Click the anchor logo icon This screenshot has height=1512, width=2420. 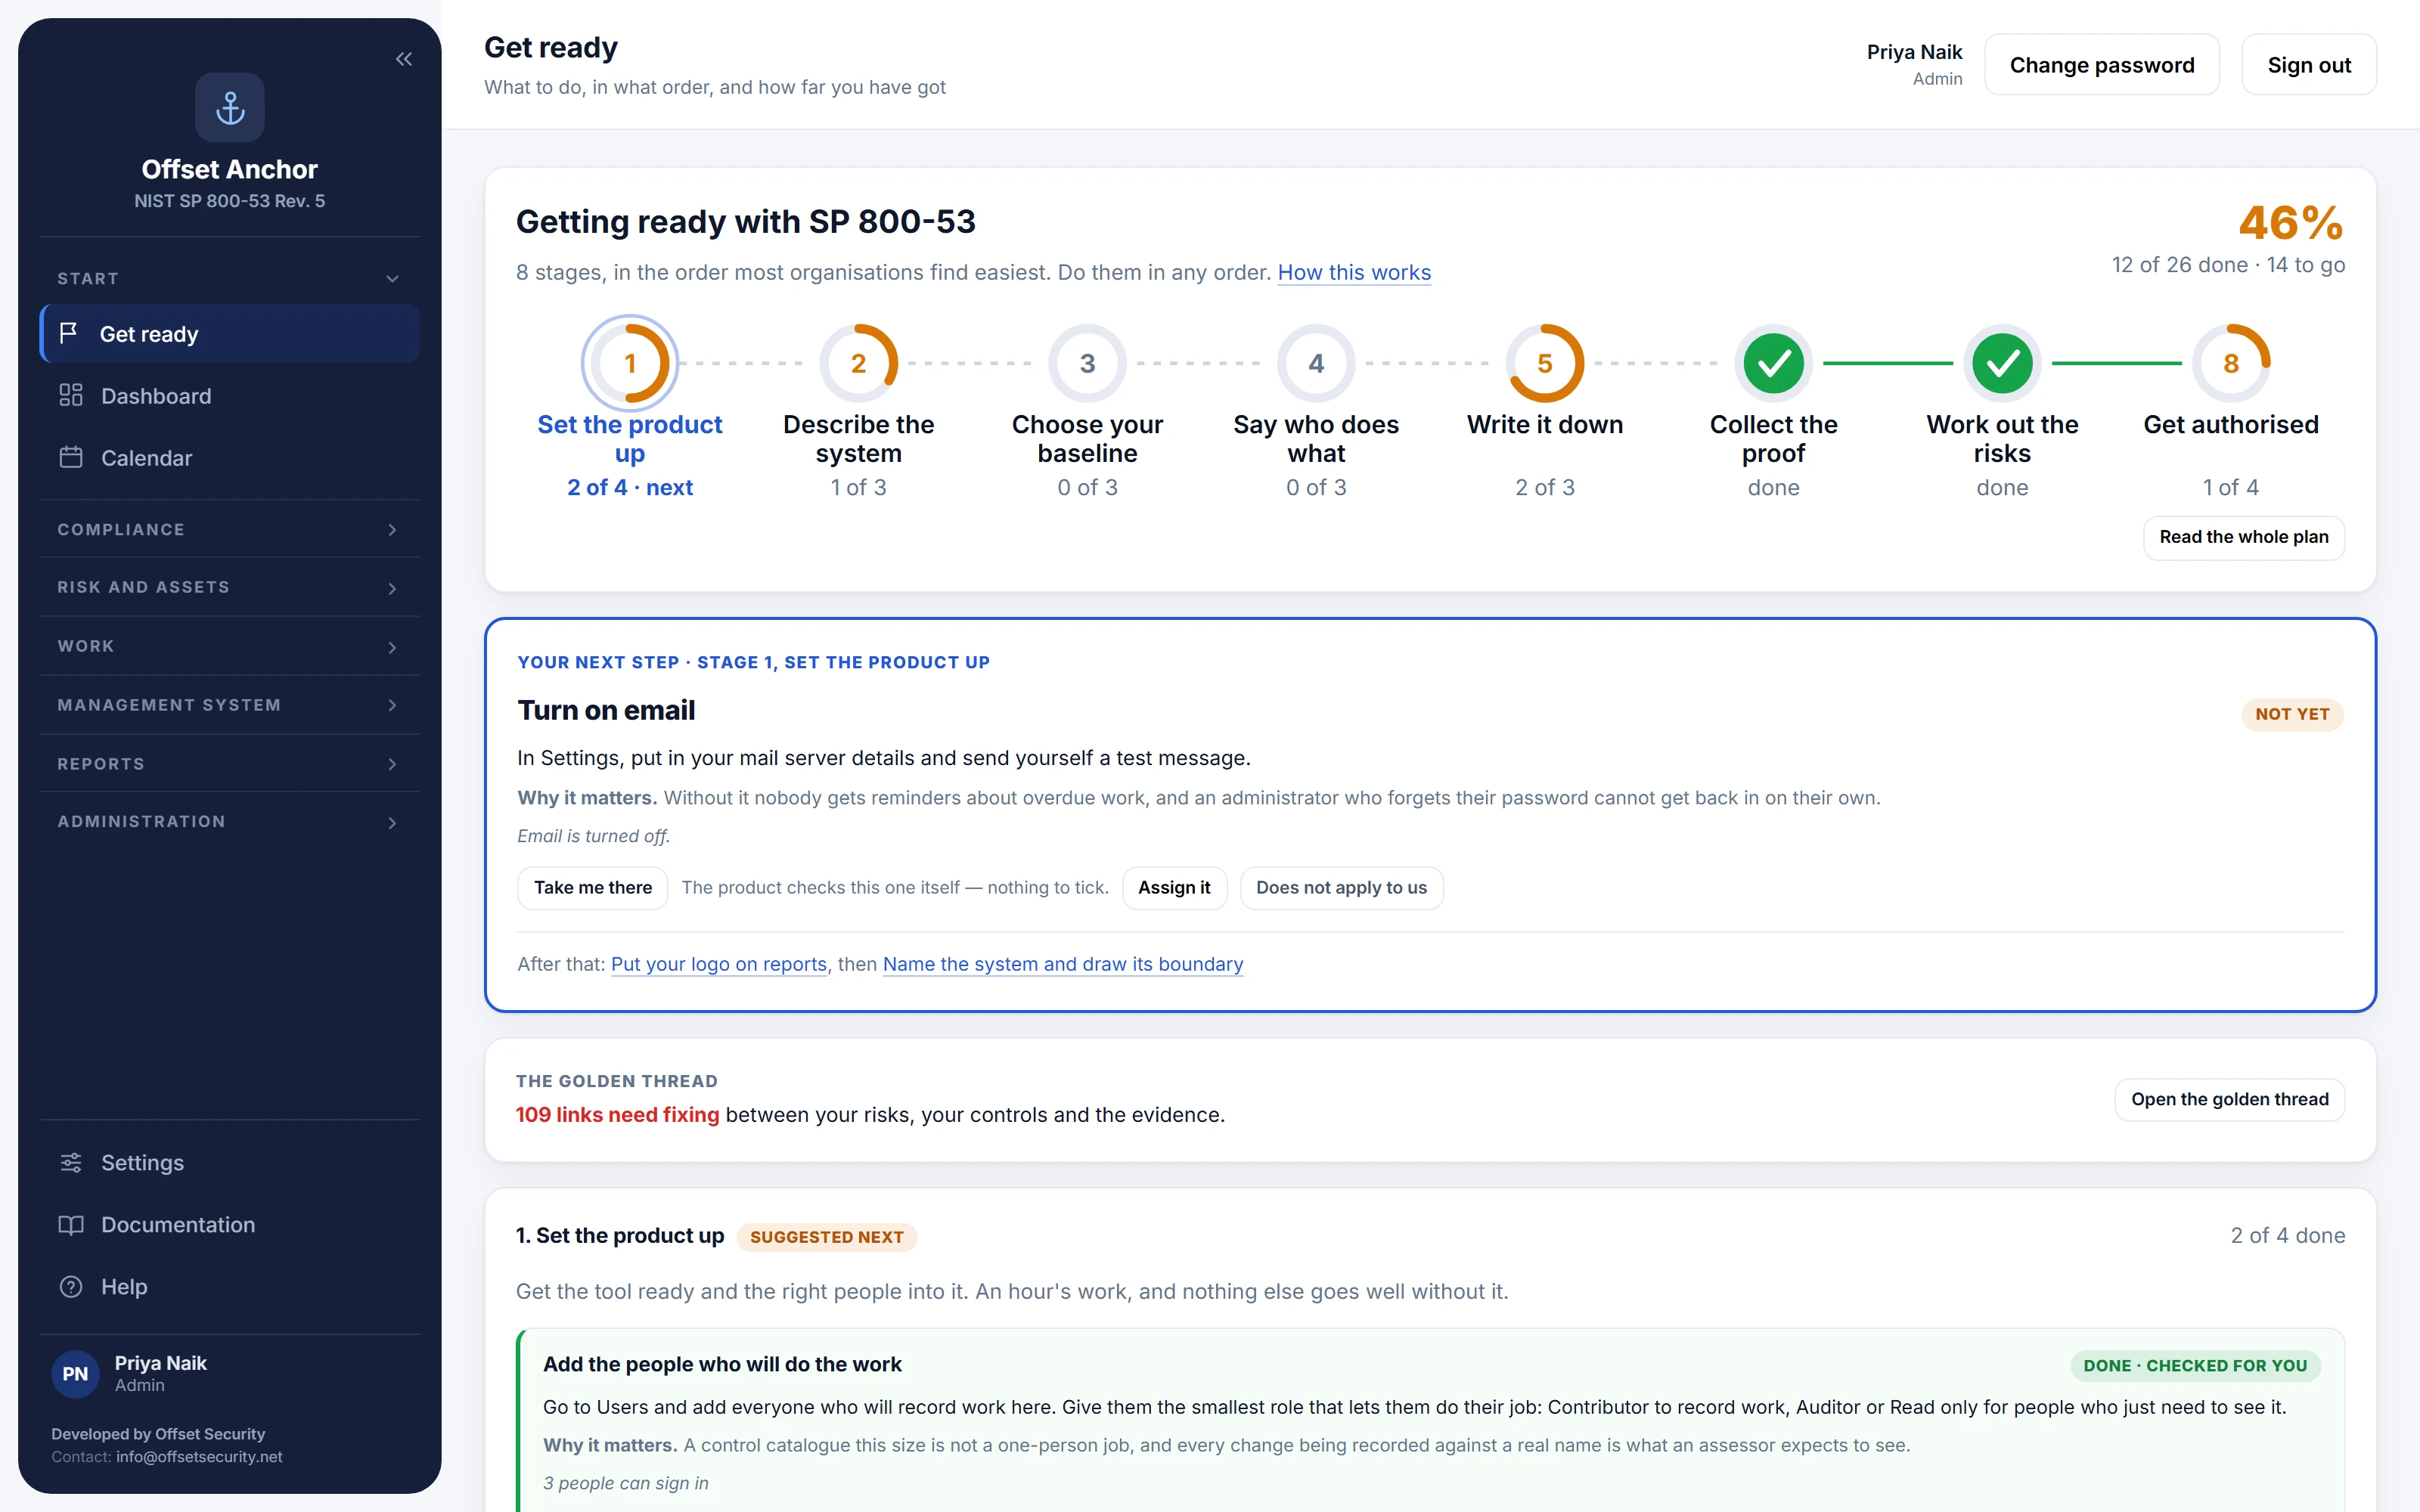tap(230, 107)
